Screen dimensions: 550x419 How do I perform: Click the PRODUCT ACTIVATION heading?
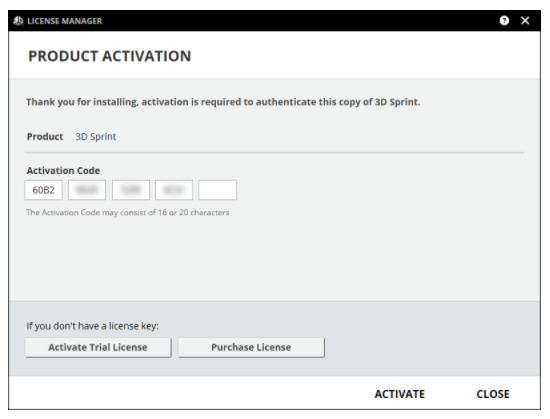[x=110, y=56]
